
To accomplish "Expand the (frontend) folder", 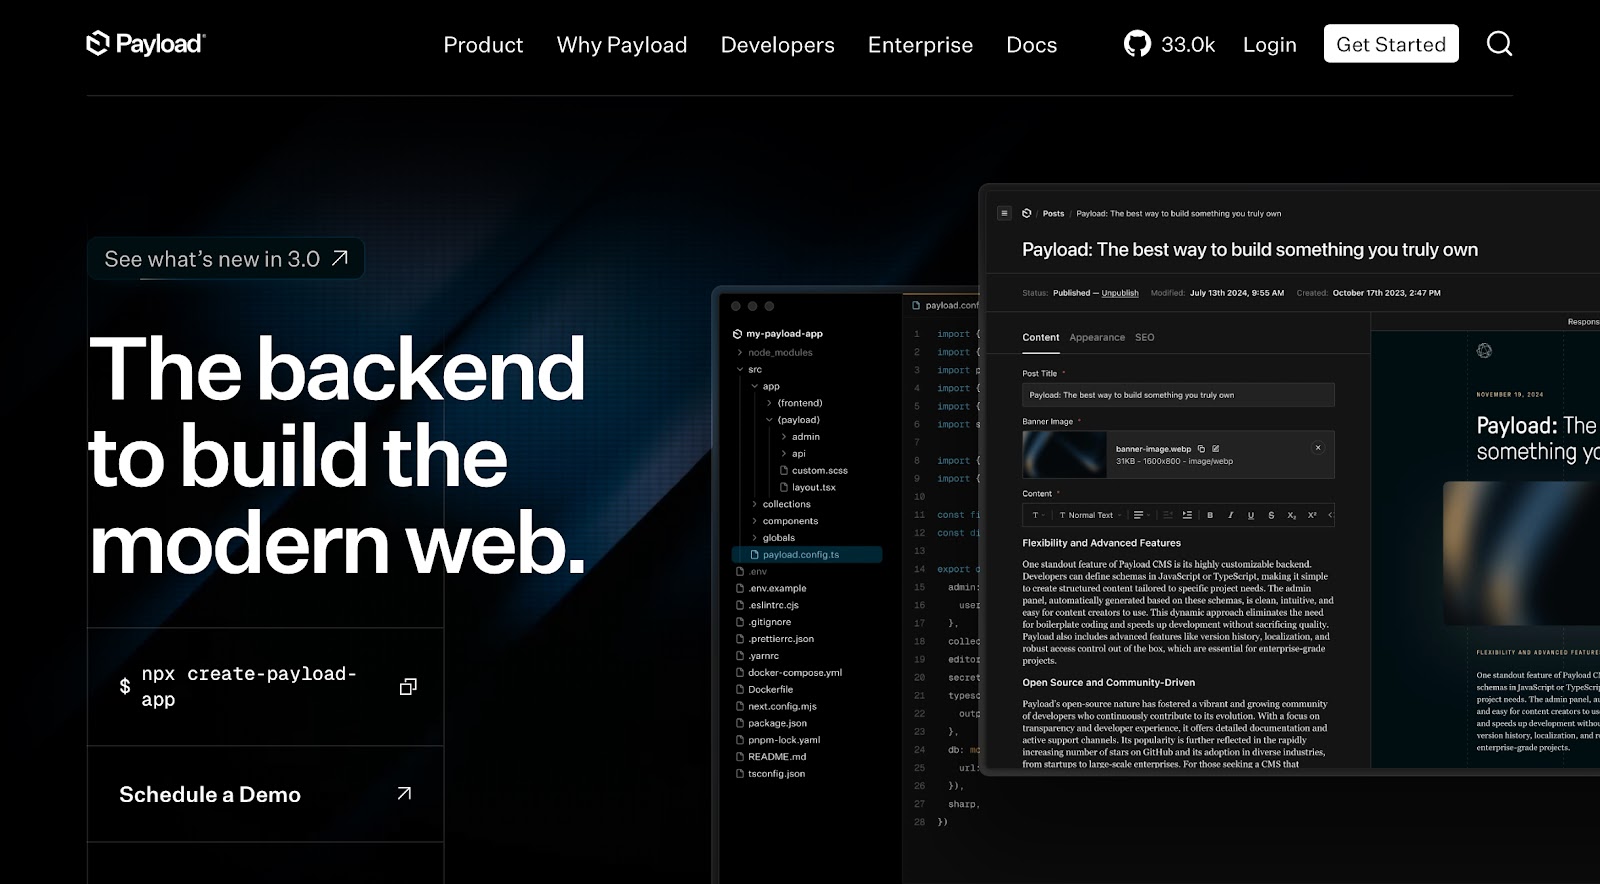I will pyautogui.click(x=769, y=403).
